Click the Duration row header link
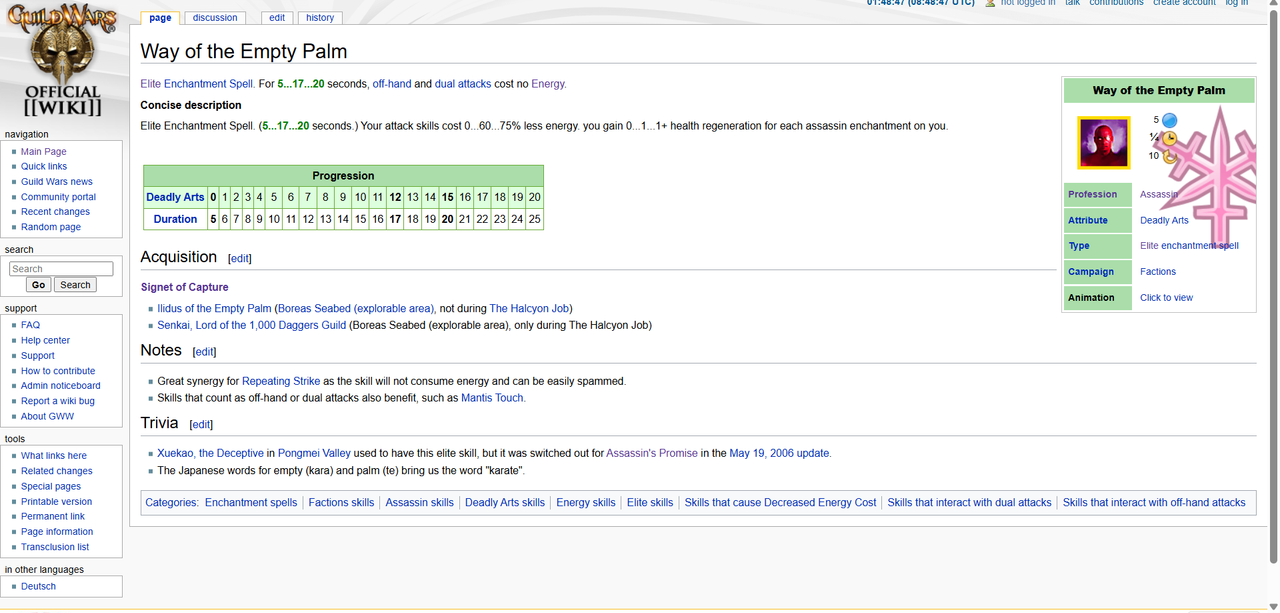 click(175, 219)
